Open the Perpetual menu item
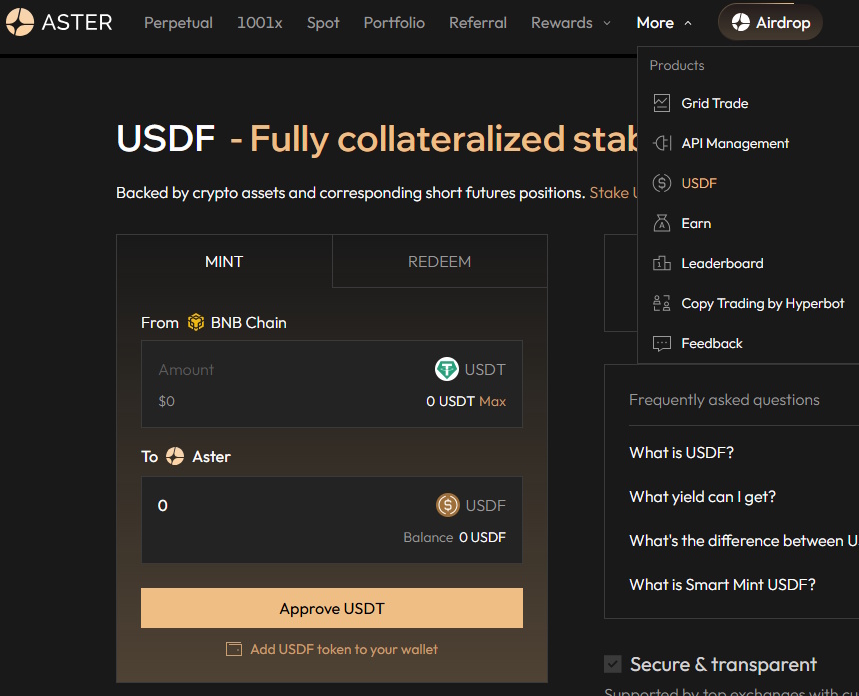 point(178,22)
